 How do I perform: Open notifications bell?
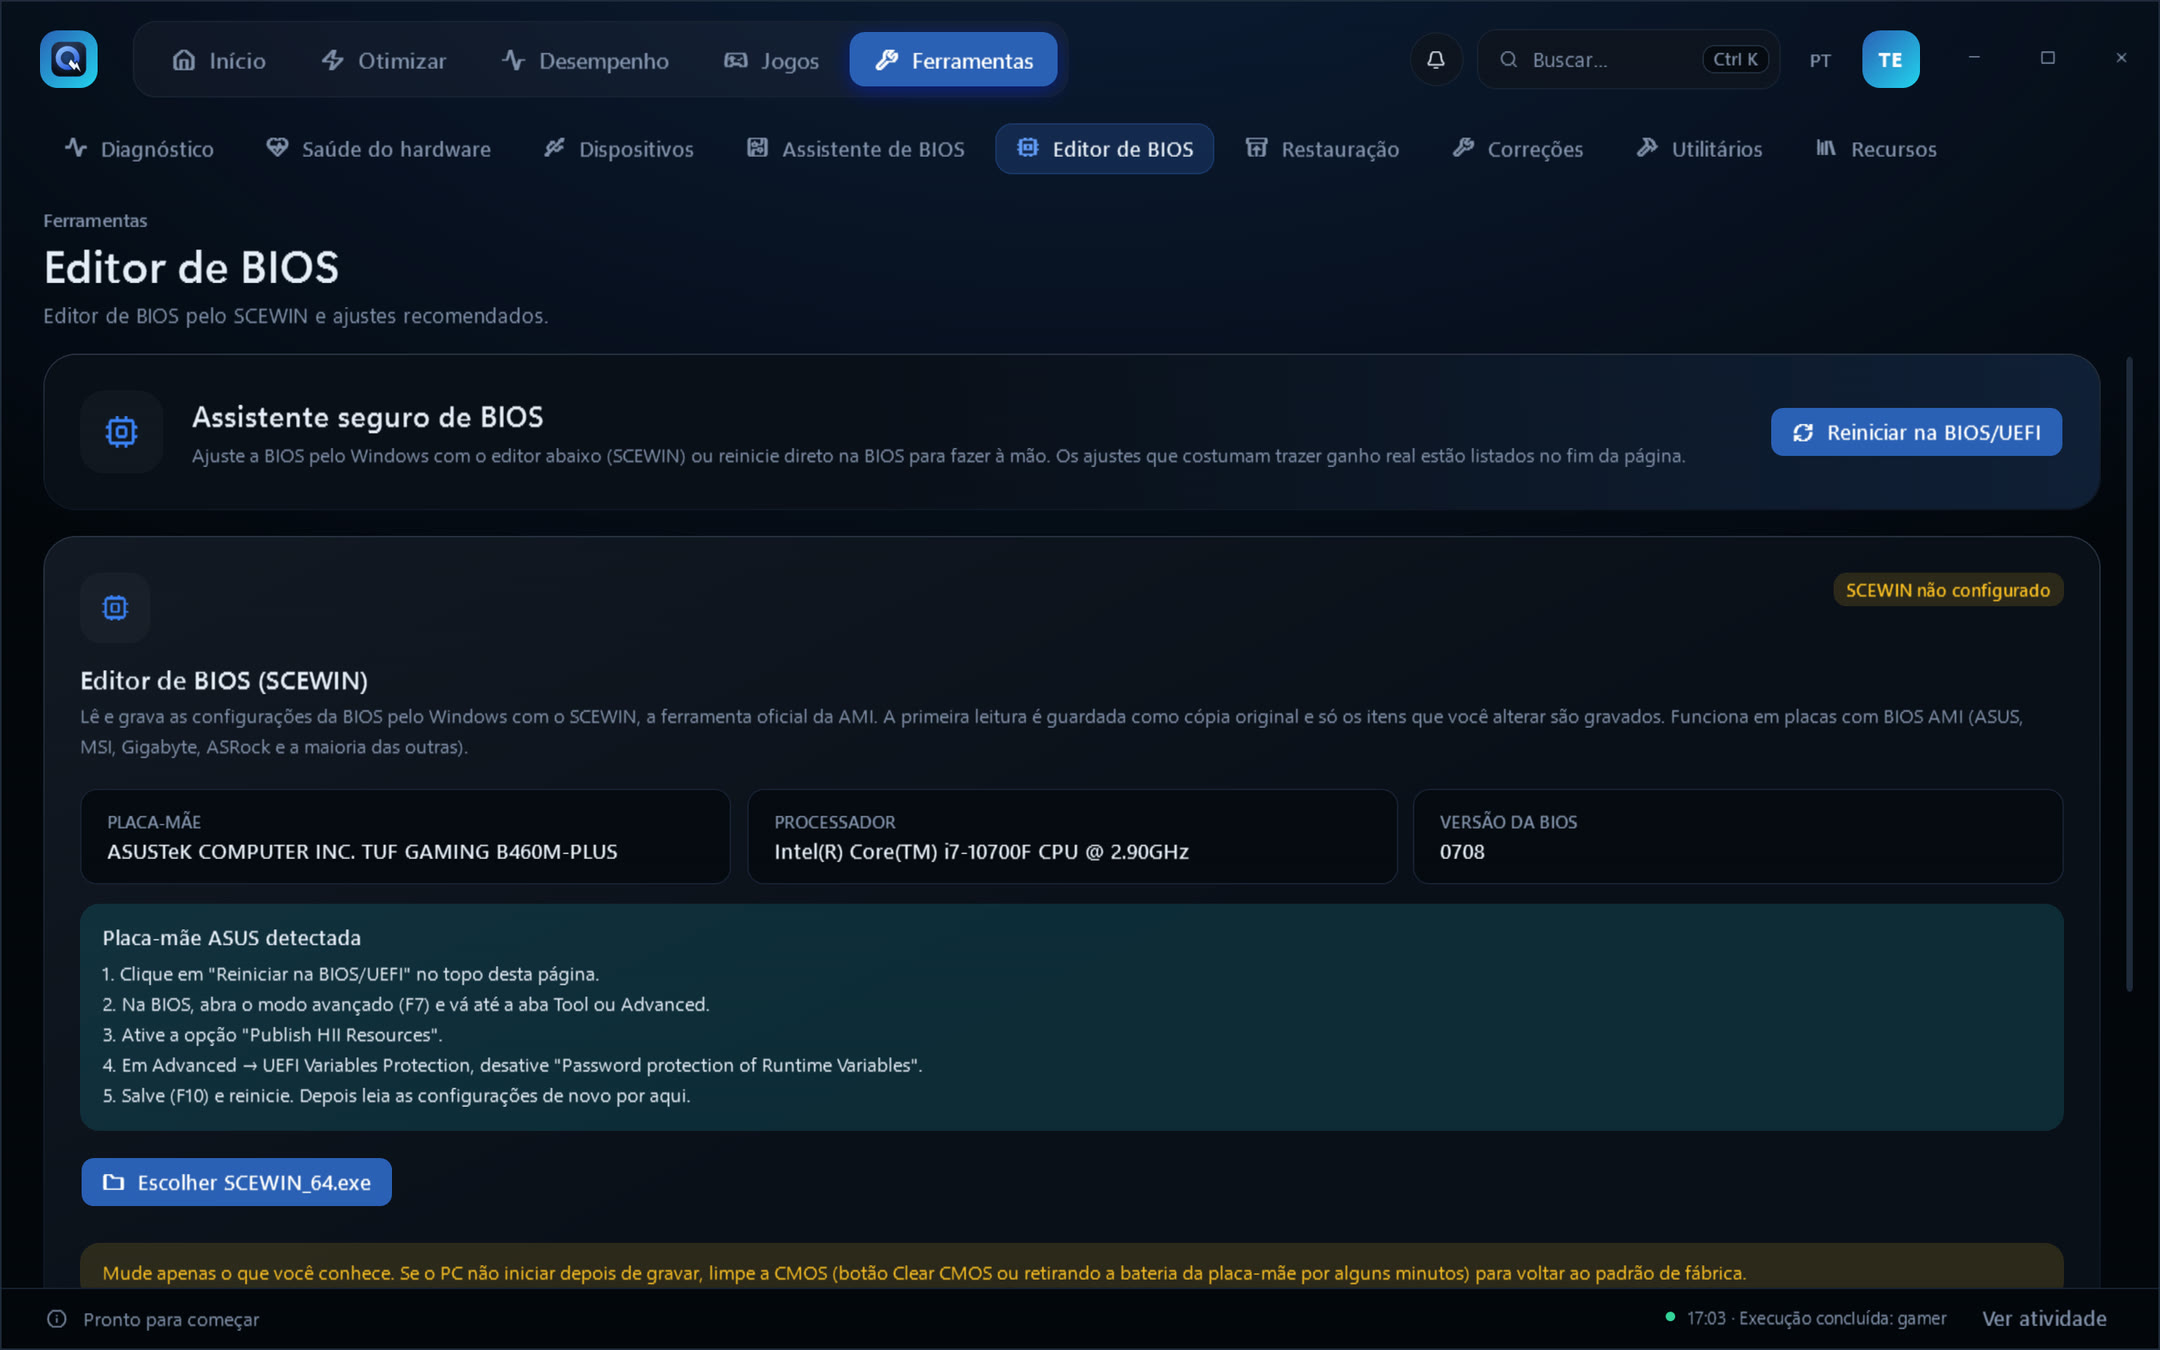pos(1436,60)
